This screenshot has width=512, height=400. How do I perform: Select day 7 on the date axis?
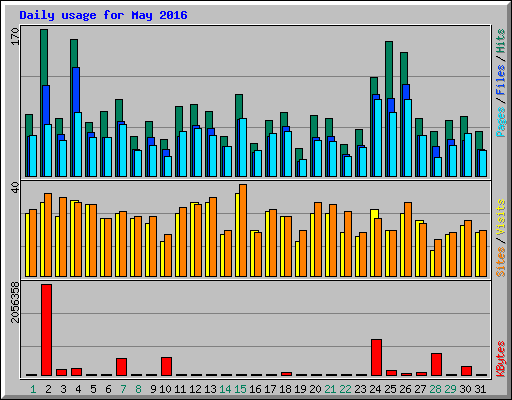pos(123,389)
